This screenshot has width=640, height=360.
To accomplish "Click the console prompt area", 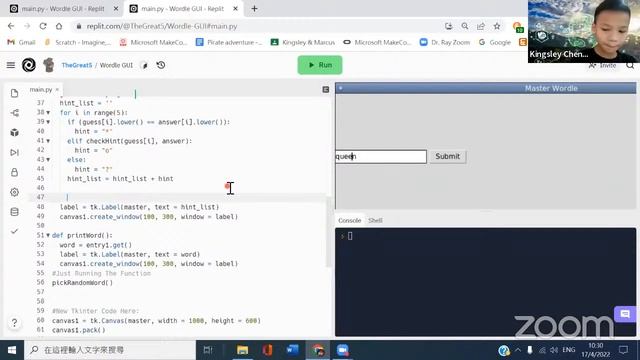I will (485, 282).
